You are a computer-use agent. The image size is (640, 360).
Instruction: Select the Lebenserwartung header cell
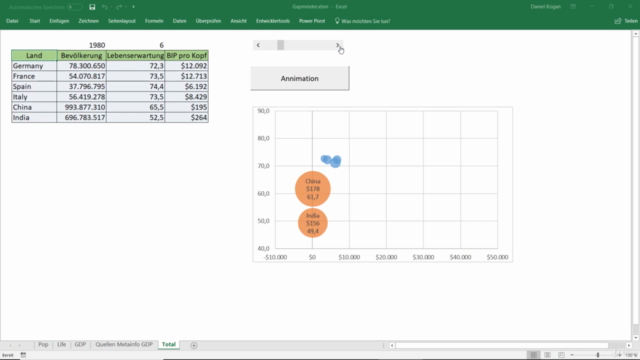(x=136, y=56)
